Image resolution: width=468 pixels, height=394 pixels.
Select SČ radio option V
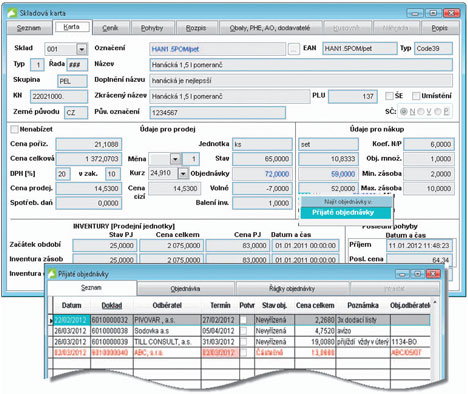[x=420, y=112]
